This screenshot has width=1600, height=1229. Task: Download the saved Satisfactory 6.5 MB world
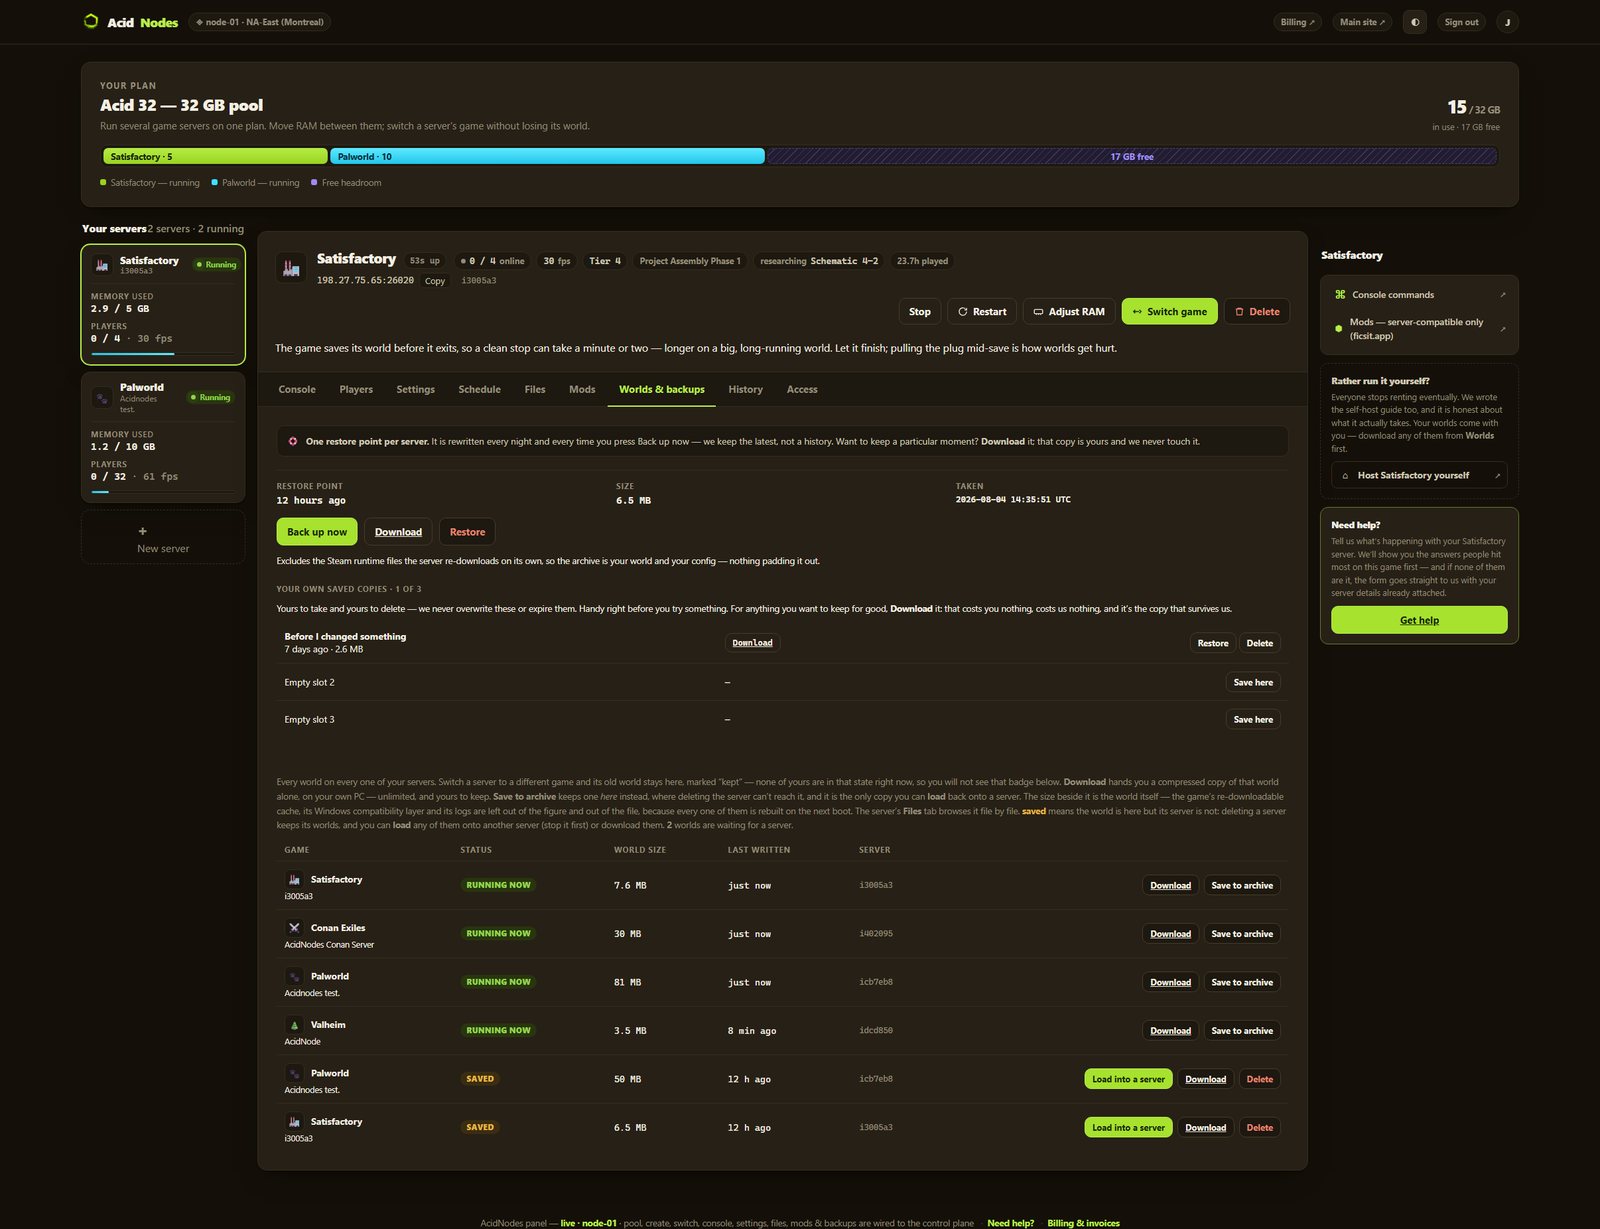pos(1205,1128)
